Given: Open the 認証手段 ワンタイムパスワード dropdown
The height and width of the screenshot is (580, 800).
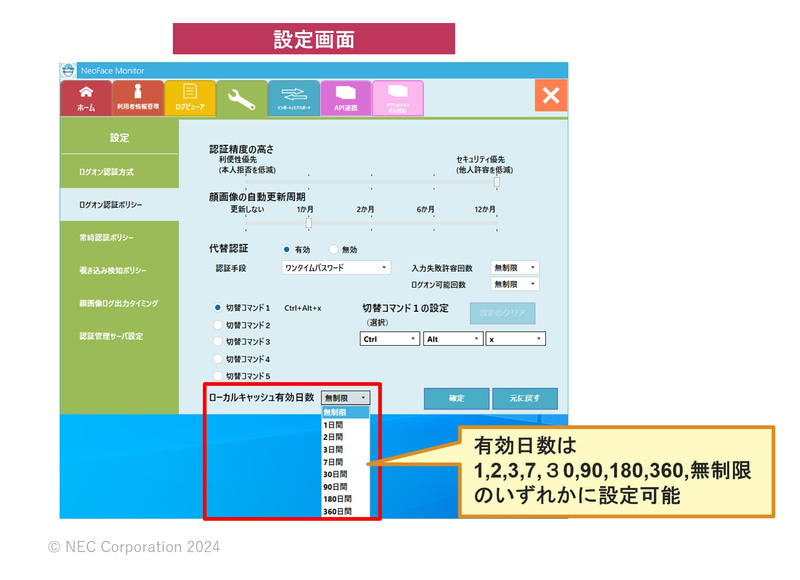Looking at the screenshot, I should (336, 267).
